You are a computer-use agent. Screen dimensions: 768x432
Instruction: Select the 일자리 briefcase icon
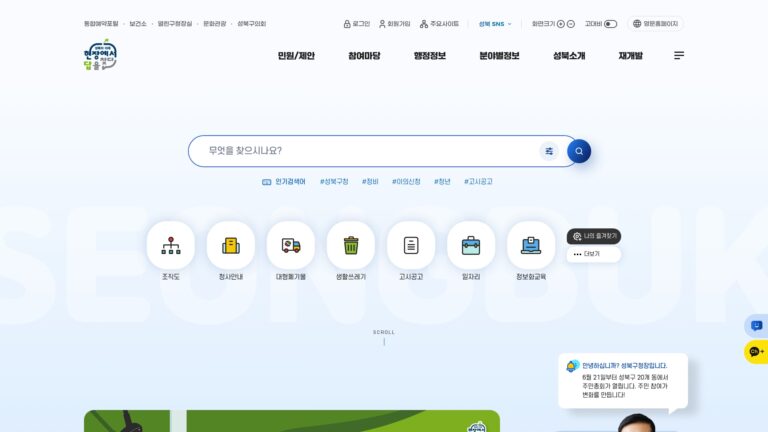click(471, 245)
